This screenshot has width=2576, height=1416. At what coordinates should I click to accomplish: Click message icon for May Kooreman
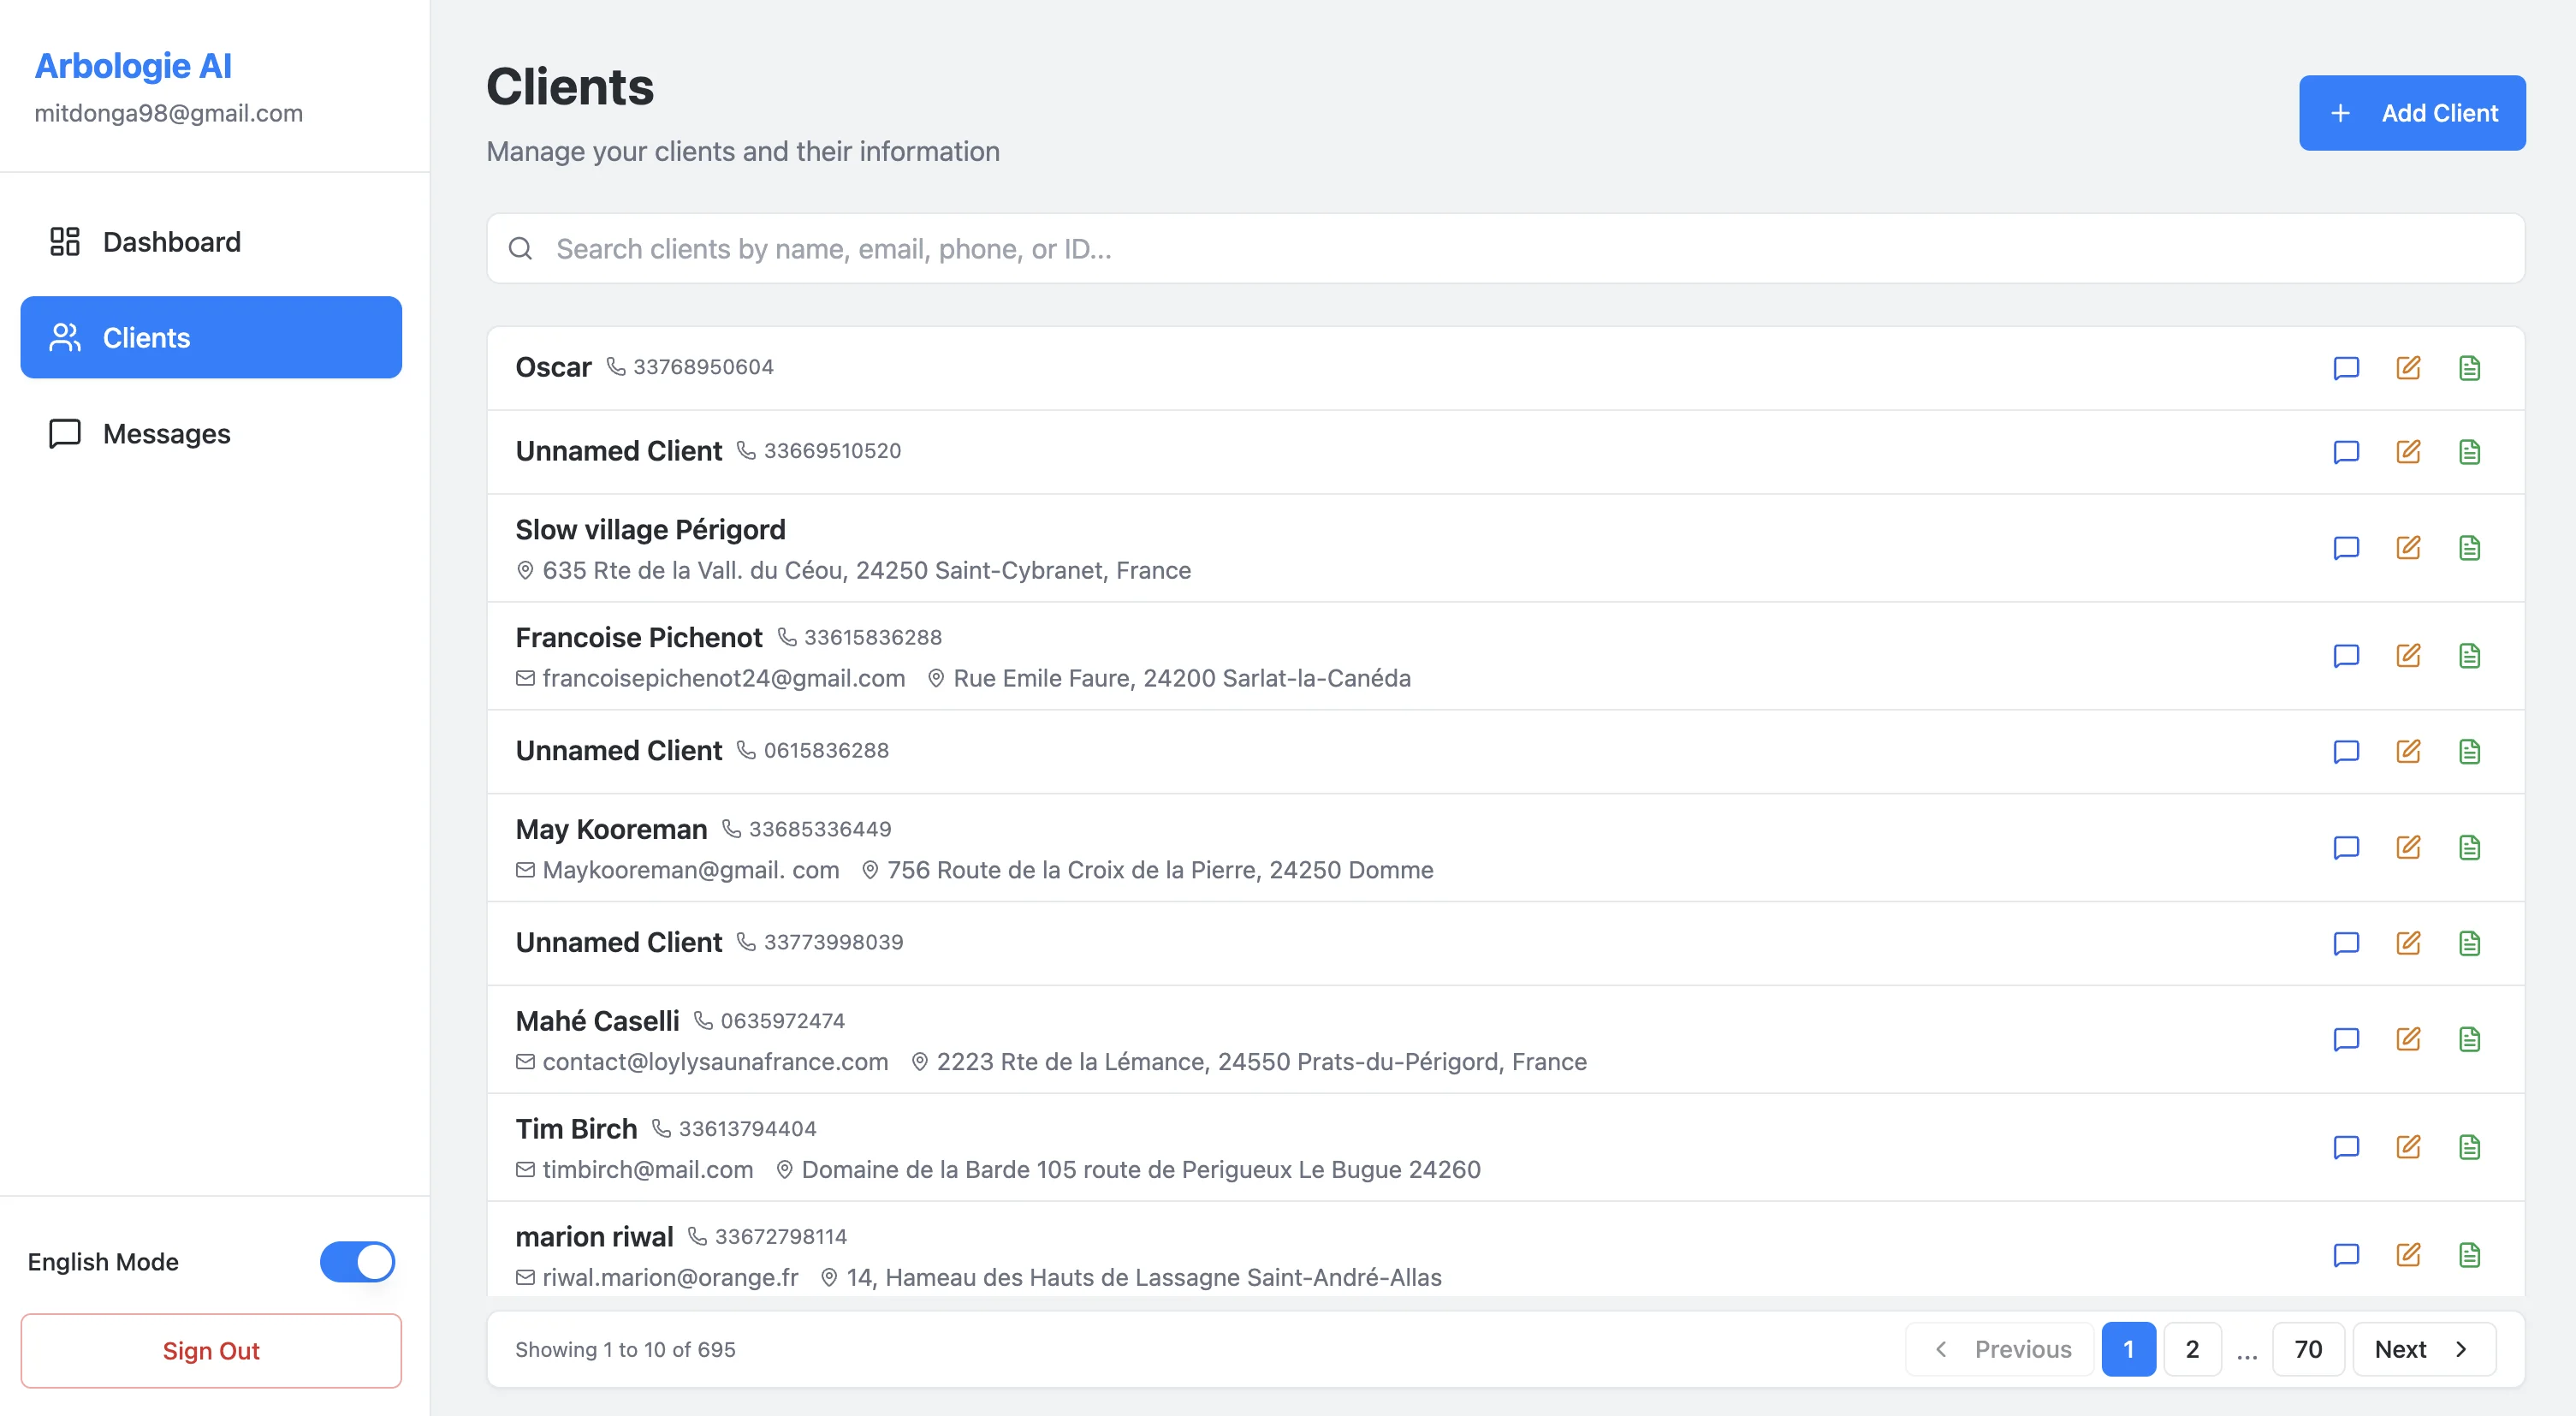tap(2346, 848)
